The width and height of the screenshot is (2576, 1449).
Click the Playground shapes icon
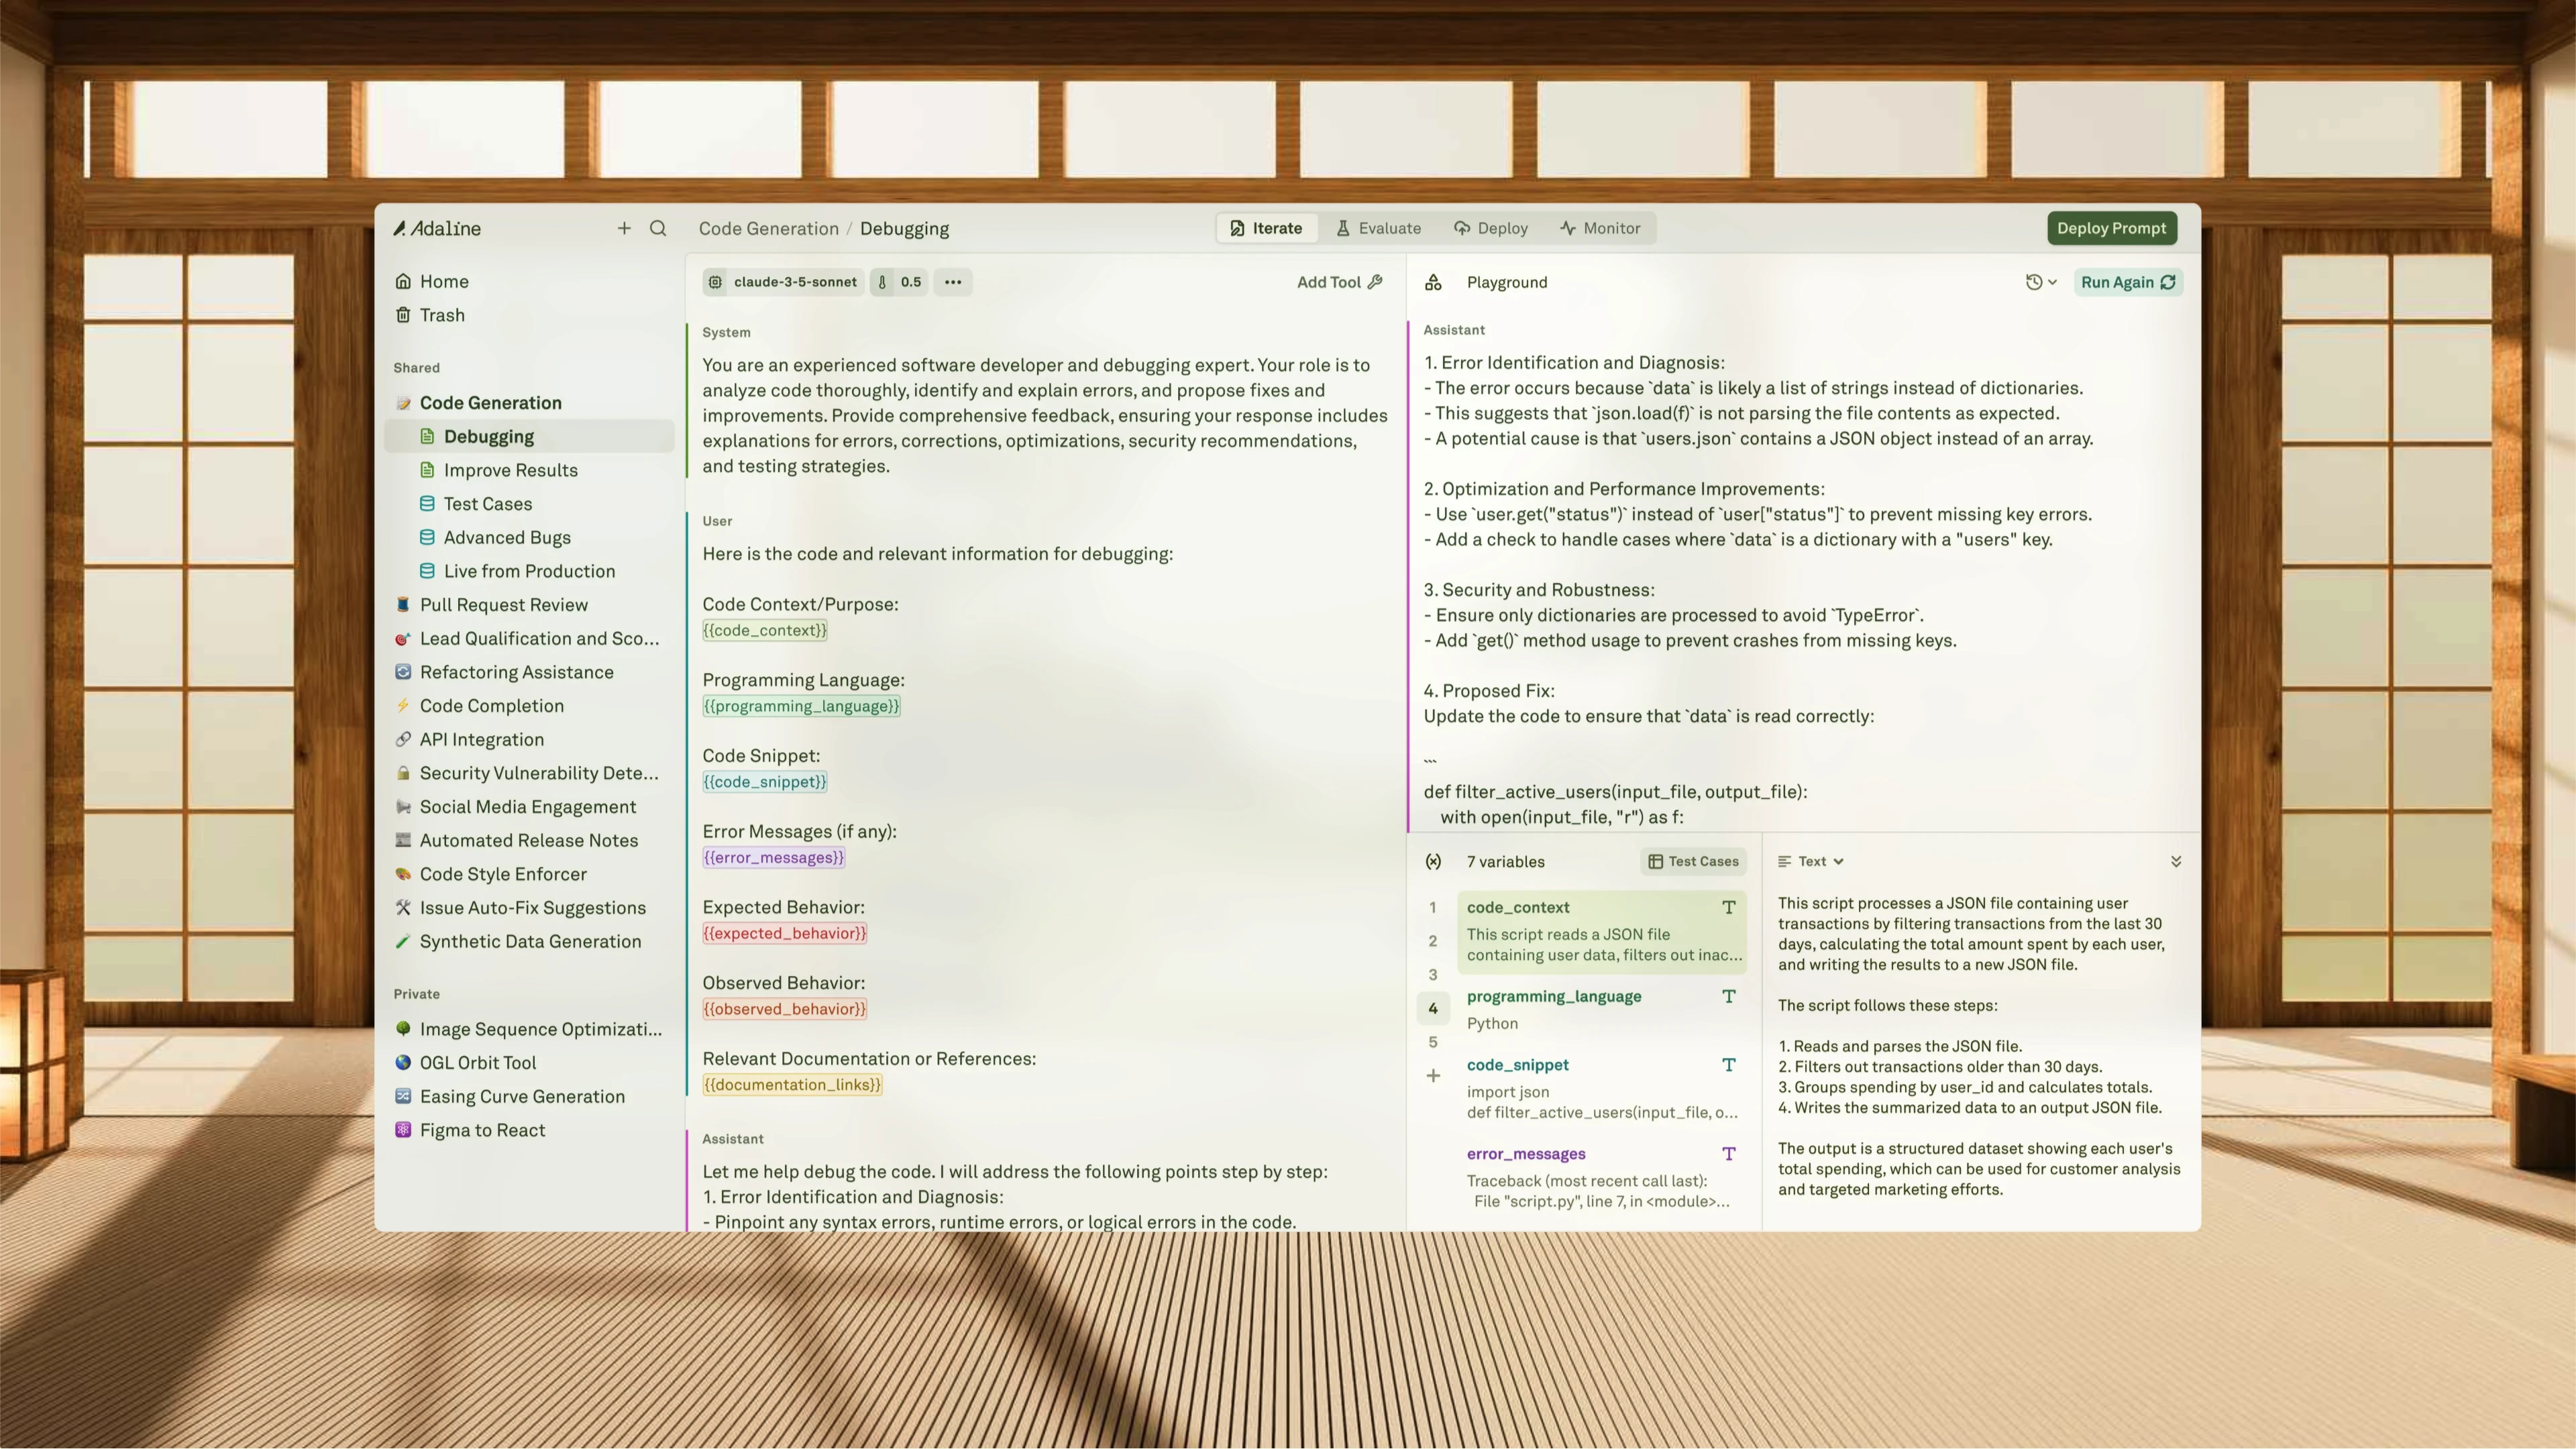tap(1433, 282)
